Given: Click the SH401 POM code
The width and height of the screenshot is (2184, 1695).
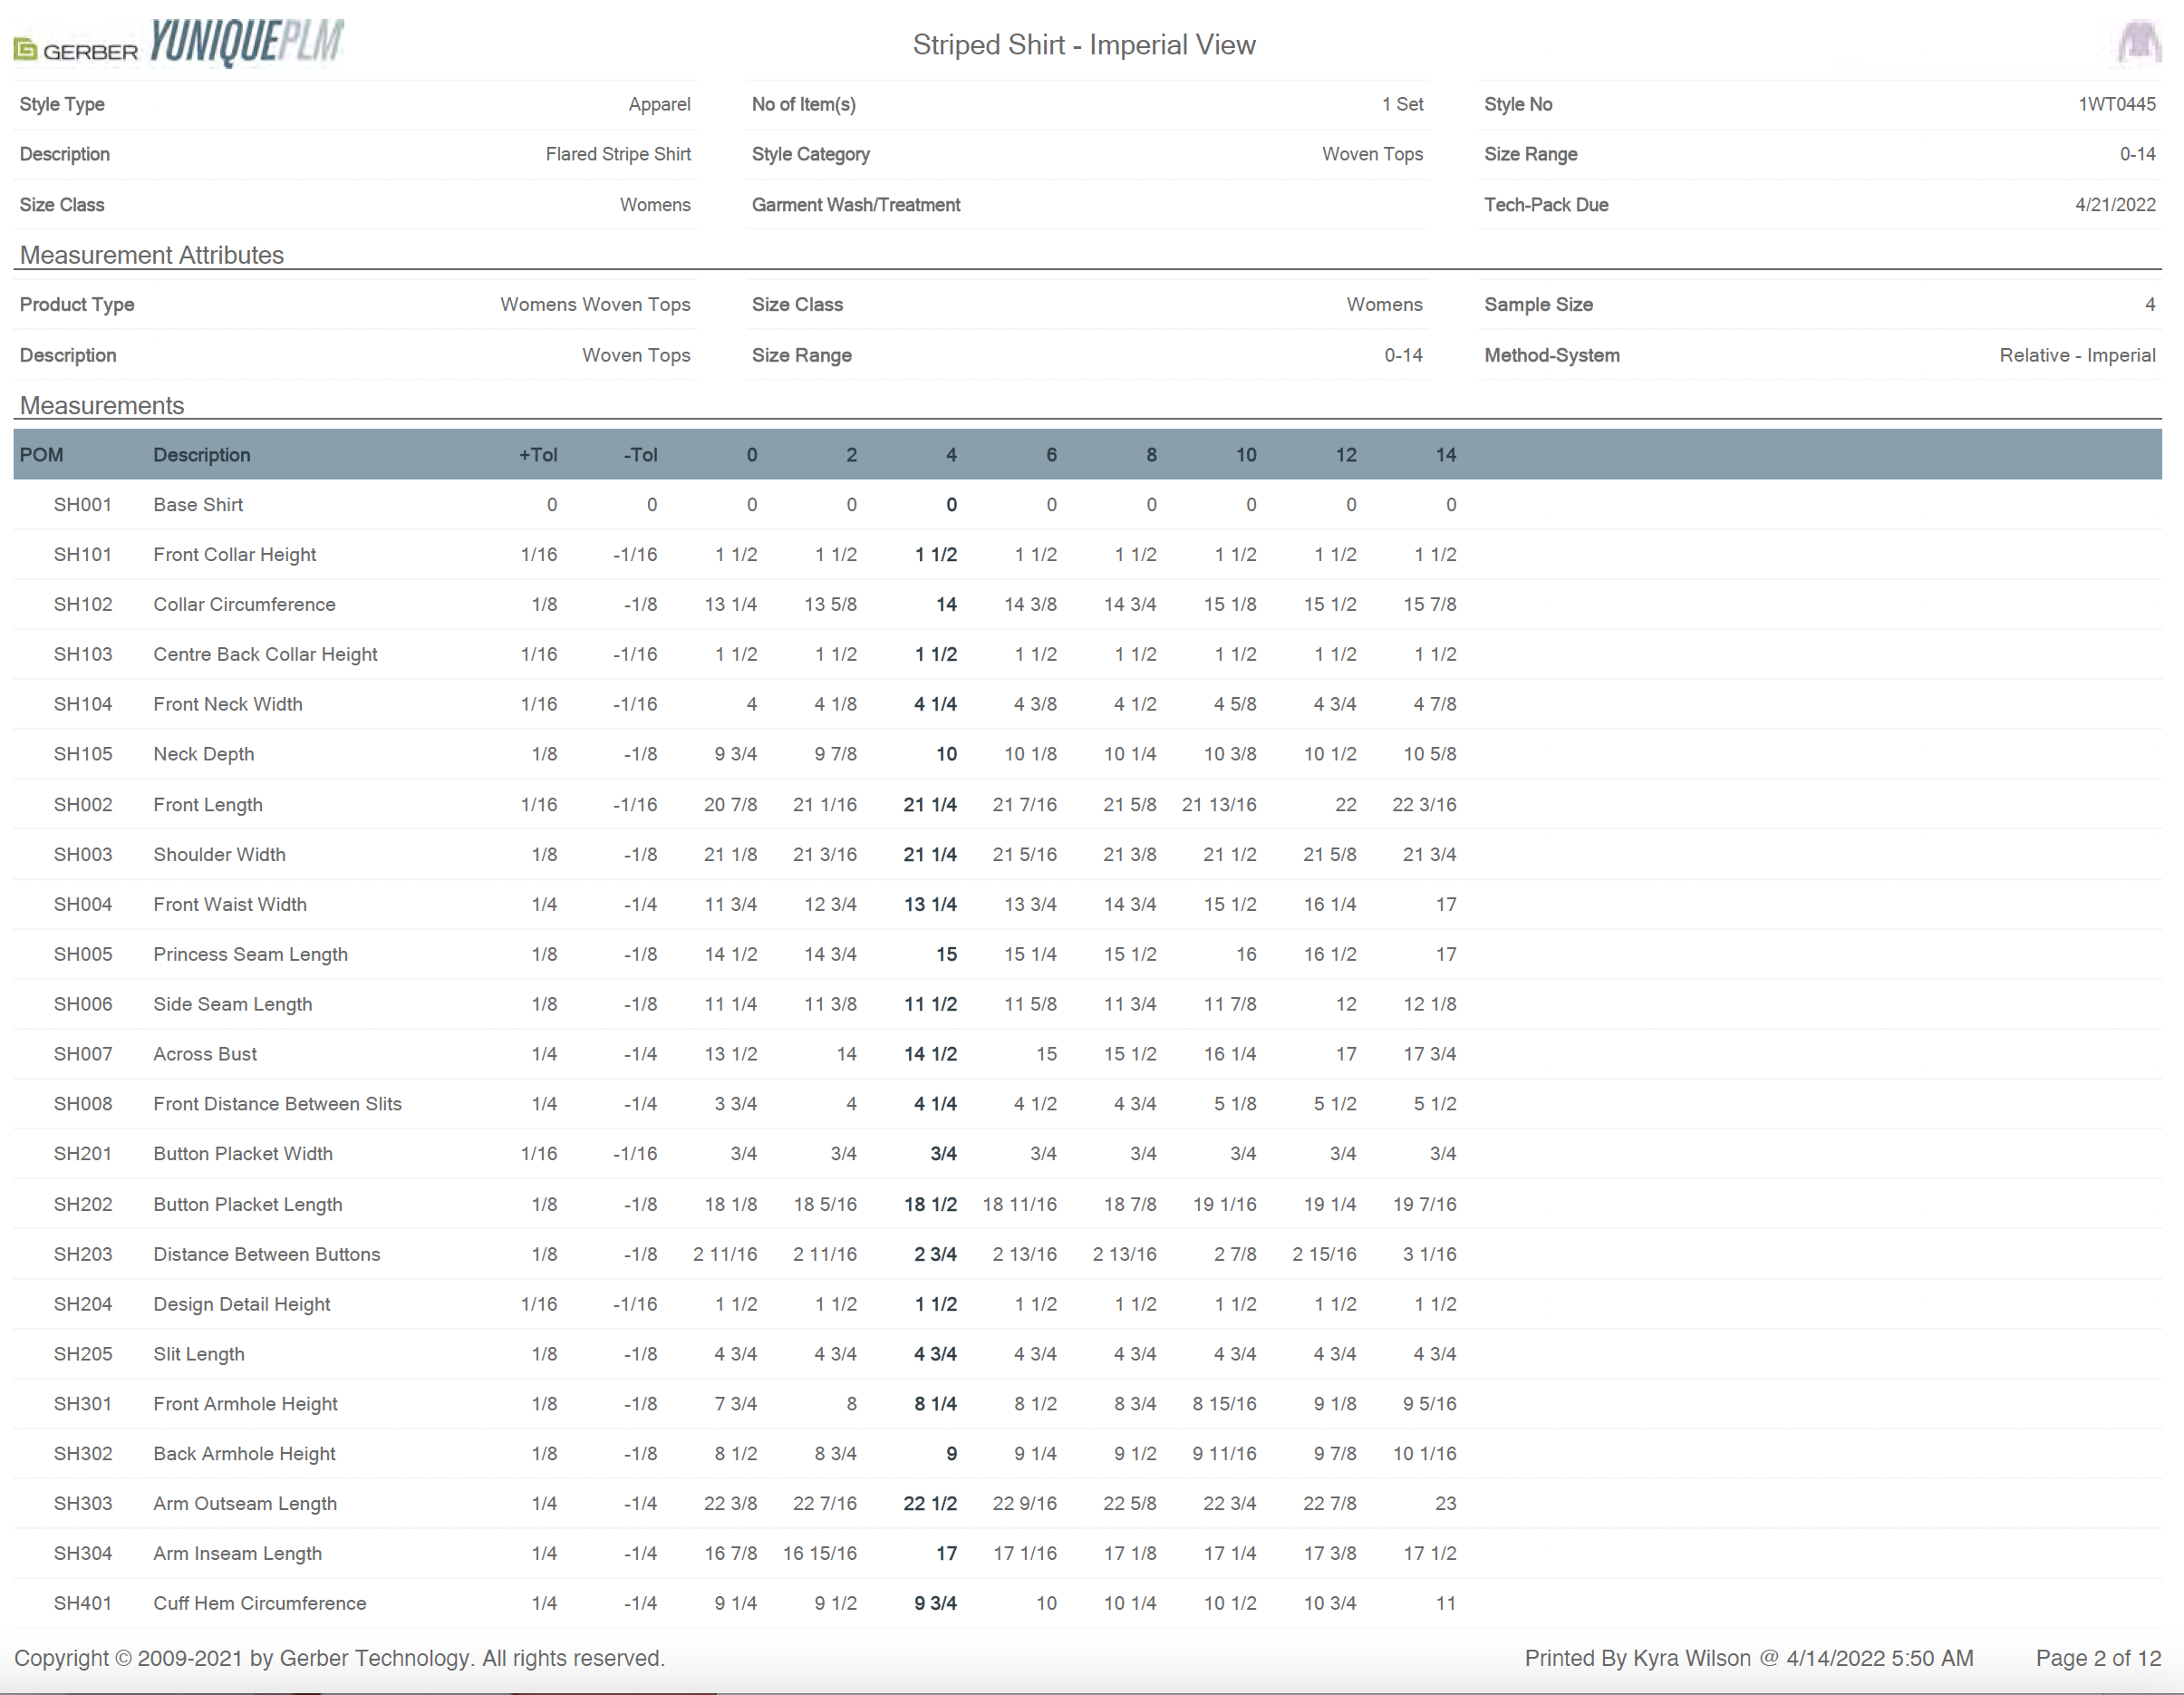Looking at the screenshot, I should 82,1603.
